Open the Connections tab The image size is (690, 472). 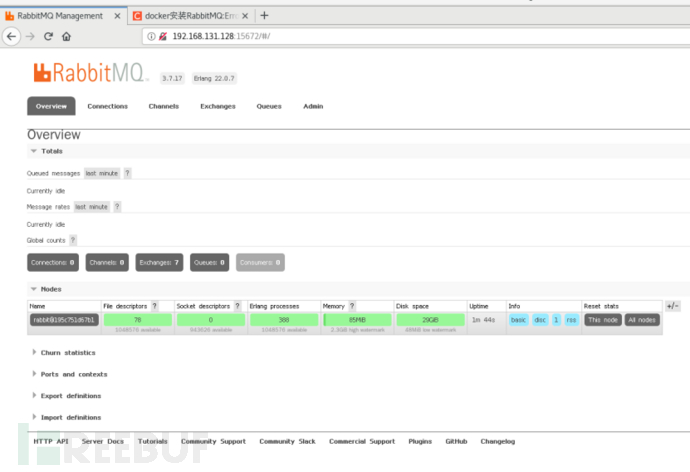(x=107, y=106)
